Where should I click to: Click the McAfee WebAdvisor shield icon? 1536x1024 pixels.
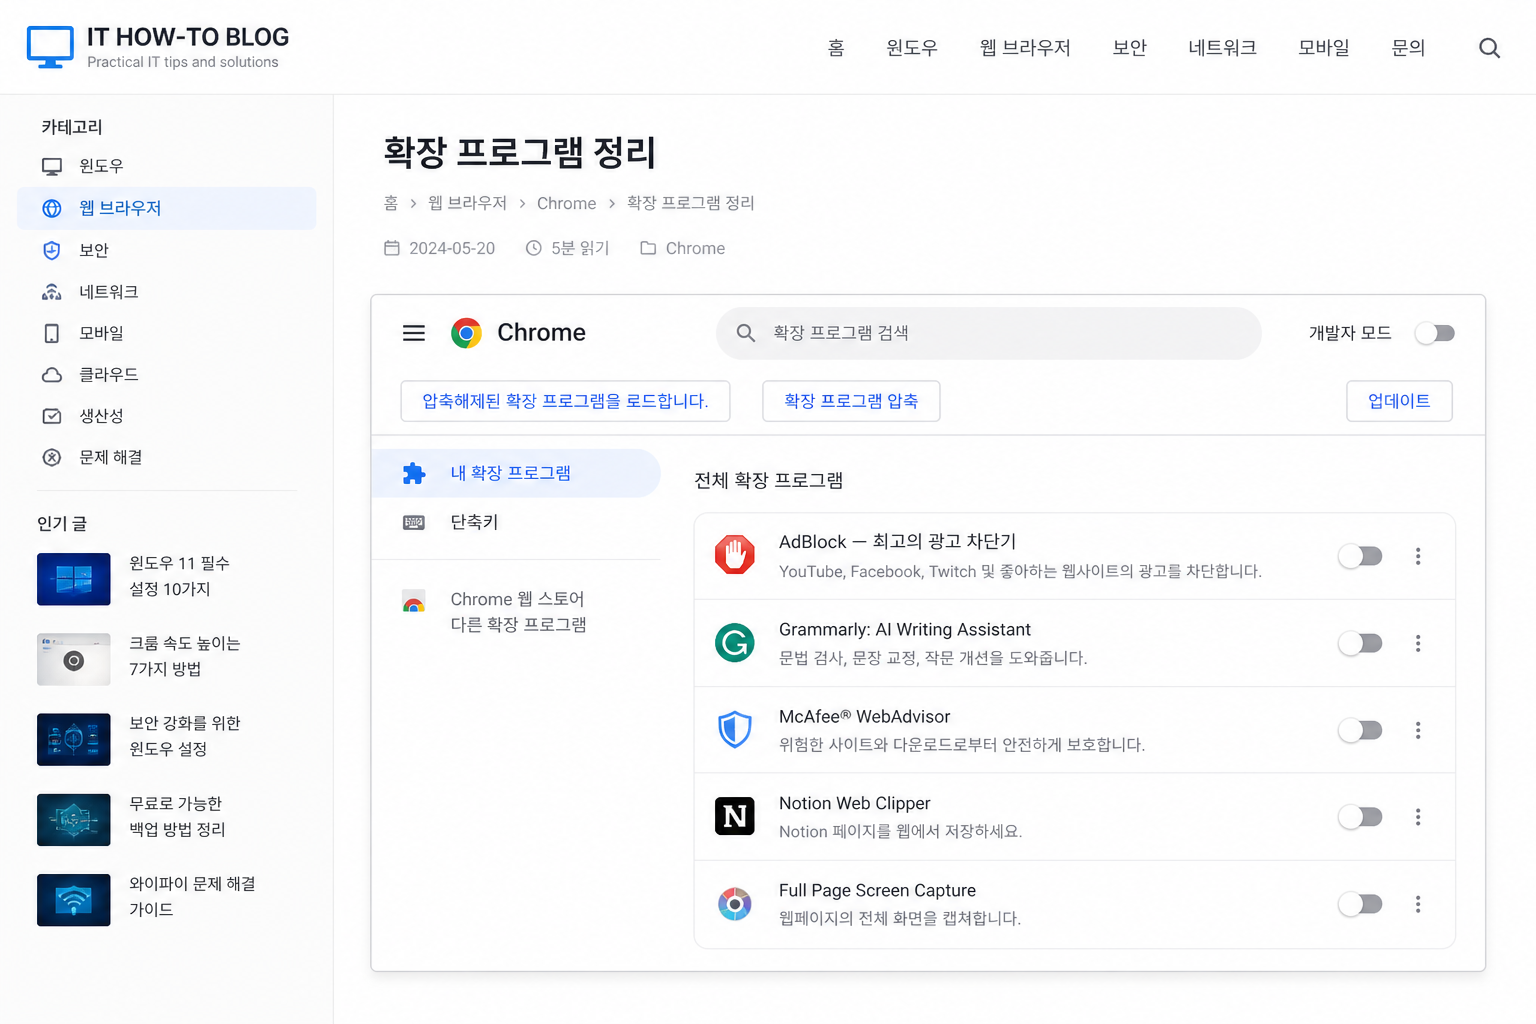pyautogui.click(x=735, y=729)
